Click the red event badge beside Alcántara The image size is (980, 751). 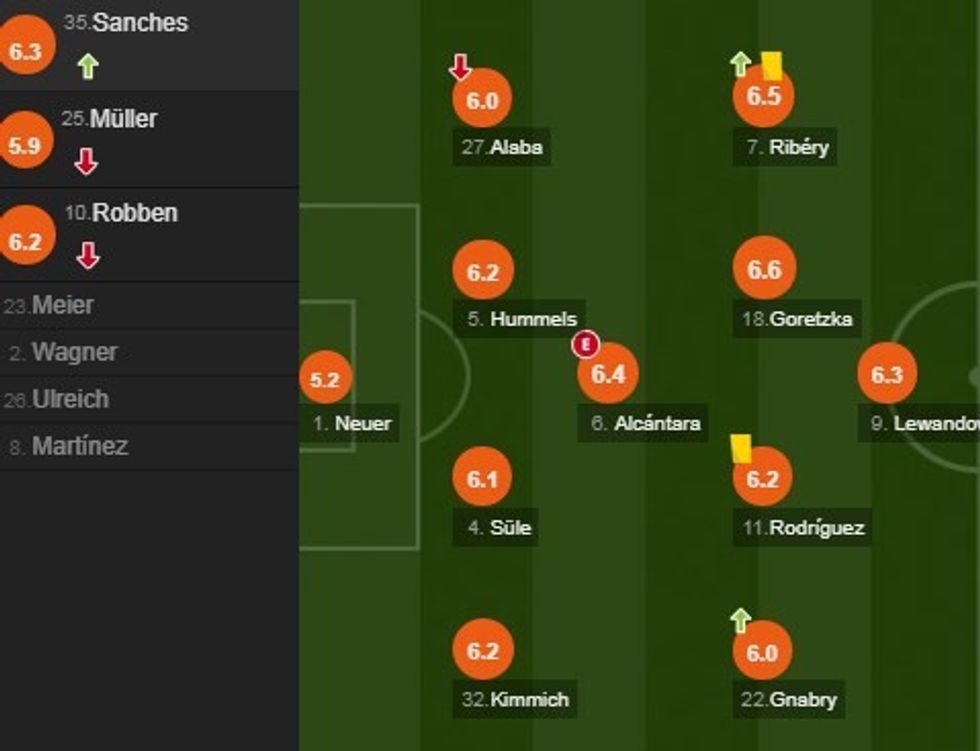585,346
